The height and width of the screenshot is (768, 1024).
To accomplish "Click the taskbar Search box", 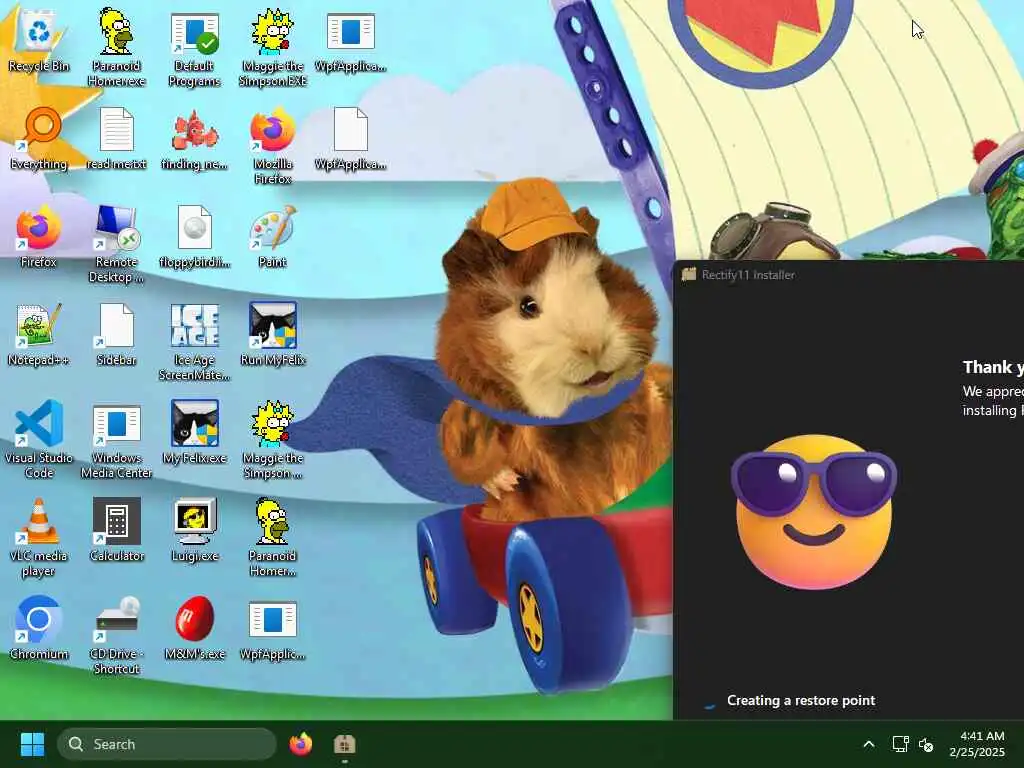I will pos(167,744).
